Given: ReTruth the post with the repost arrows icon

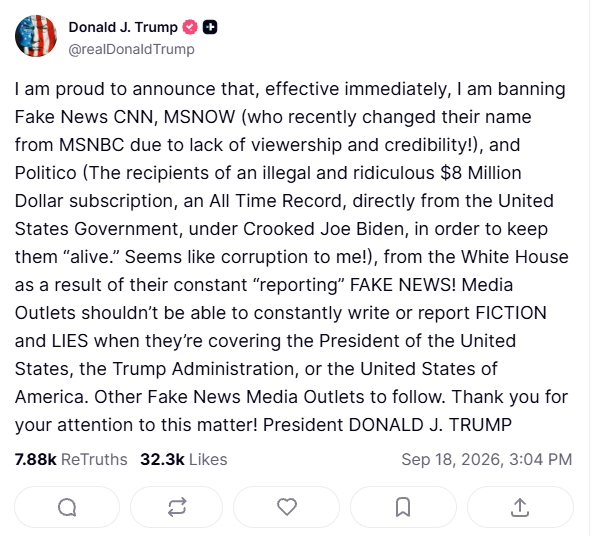Looking at the screenshot, I should [x=177, y=507].
